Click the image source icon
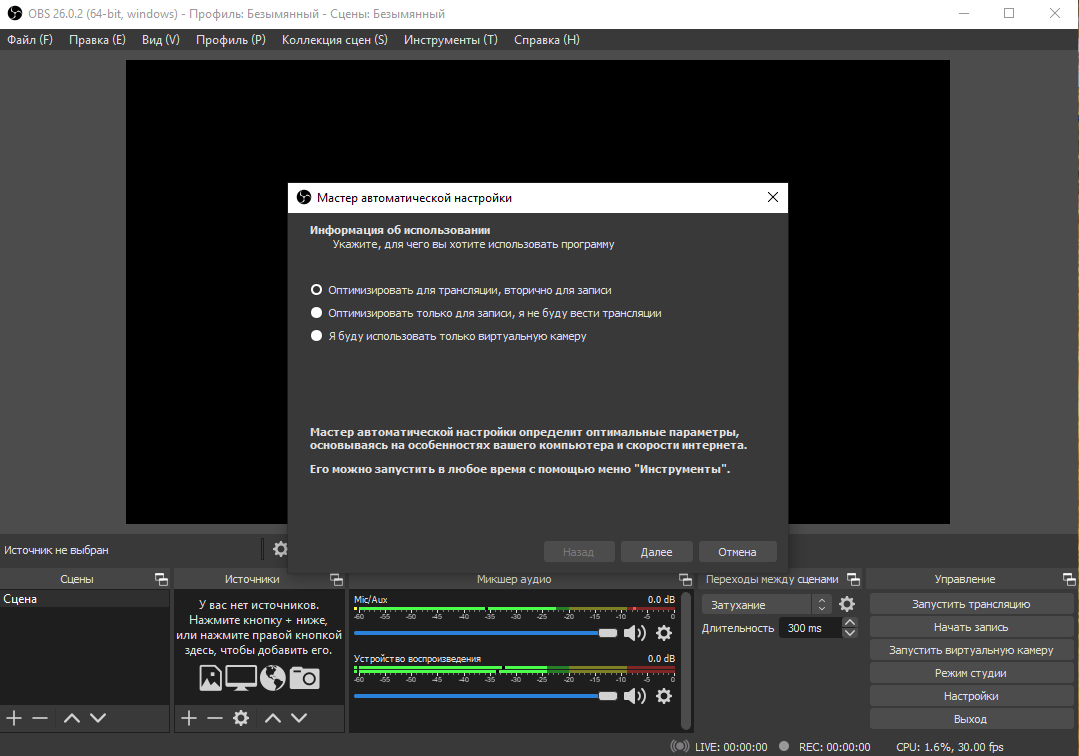Viewport: 1079px width, 756px height. point(211,678)
